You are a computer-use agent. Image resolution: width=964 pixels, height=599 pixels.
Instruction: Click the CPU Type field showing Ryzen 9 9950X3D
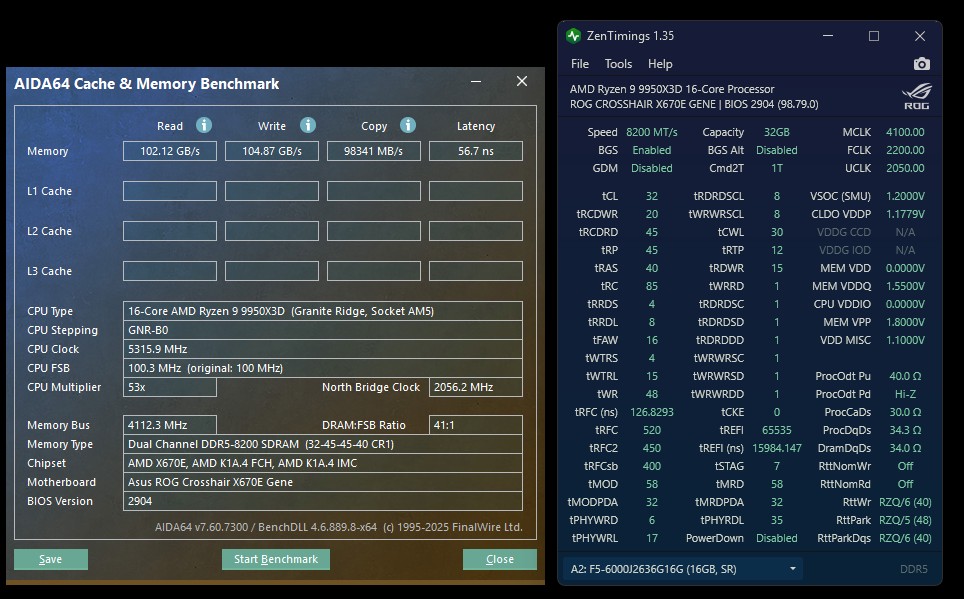coord(323,311)
